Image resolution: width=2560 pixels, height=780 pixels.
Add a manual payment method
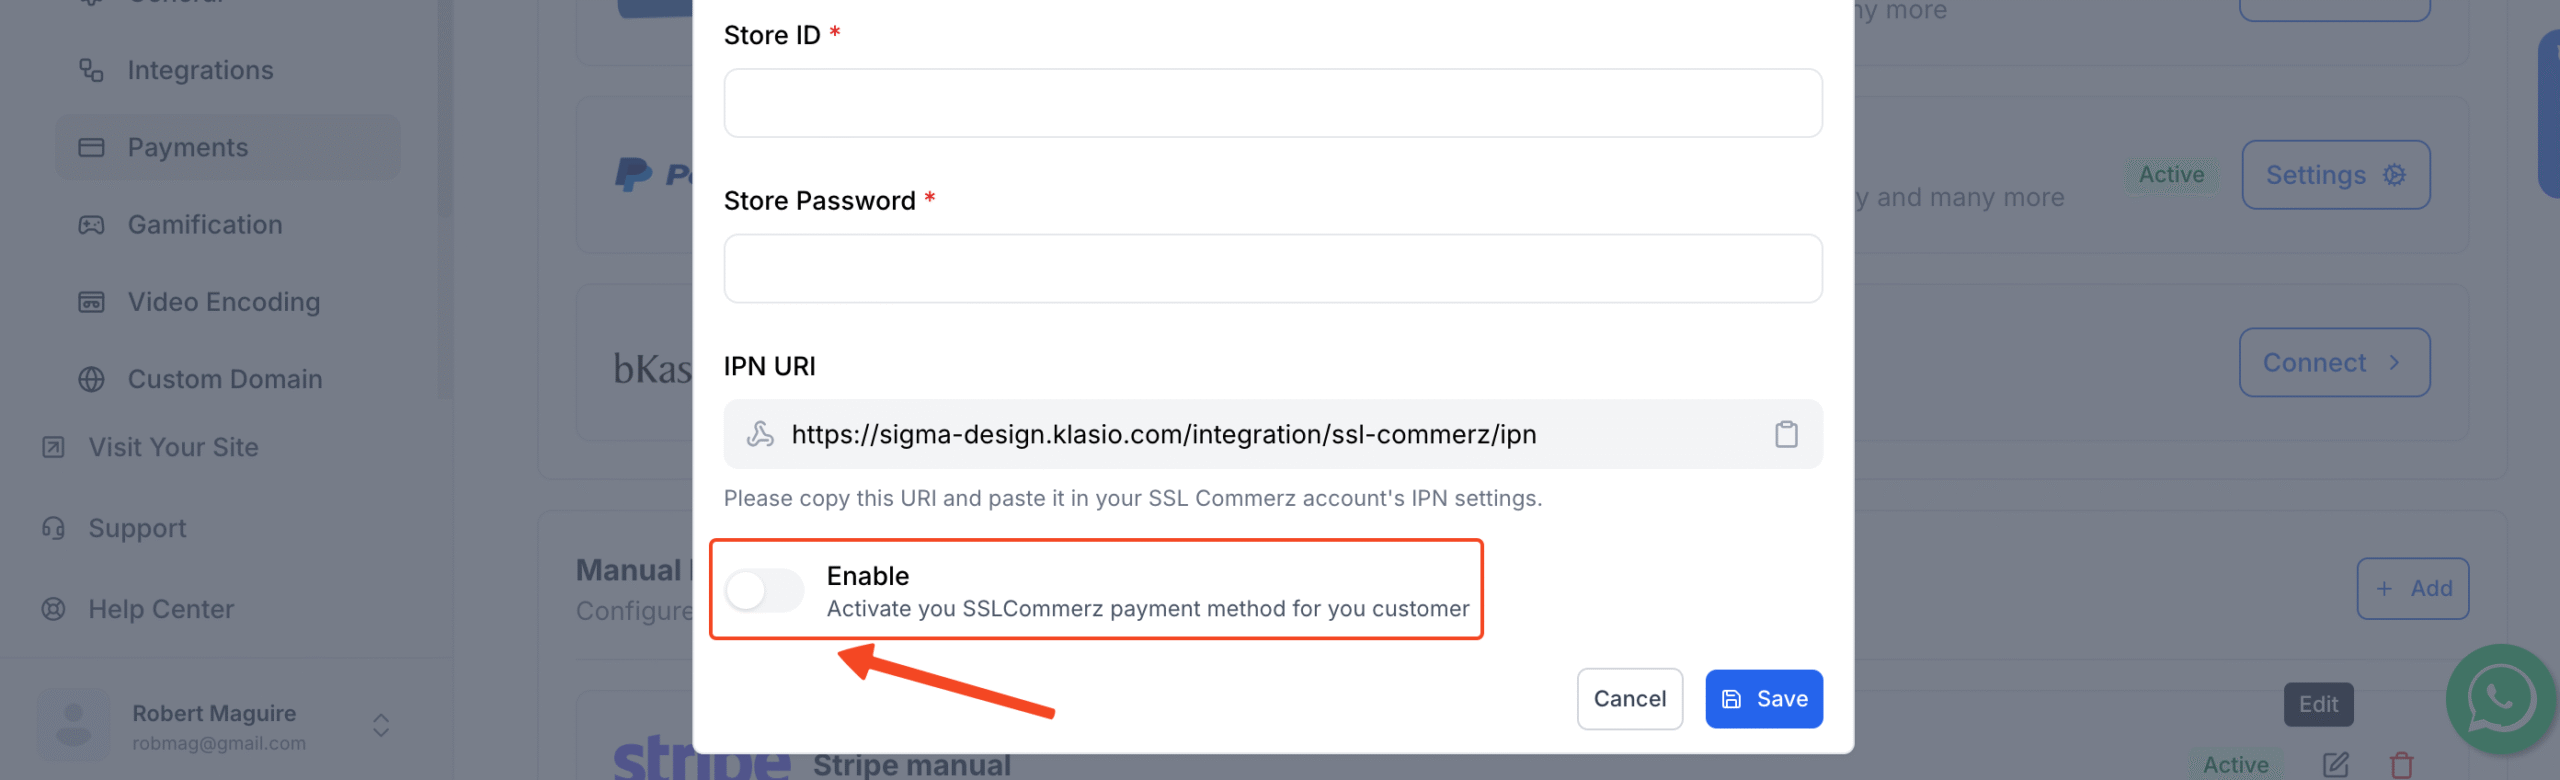click(2413, 589)
